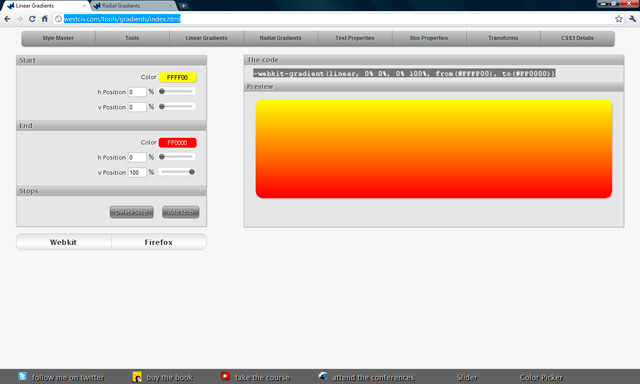The height and width of the screenshot is (384, 640).
Task: Open Box Properties in navigation bar
Action: (x=429, y=38)
